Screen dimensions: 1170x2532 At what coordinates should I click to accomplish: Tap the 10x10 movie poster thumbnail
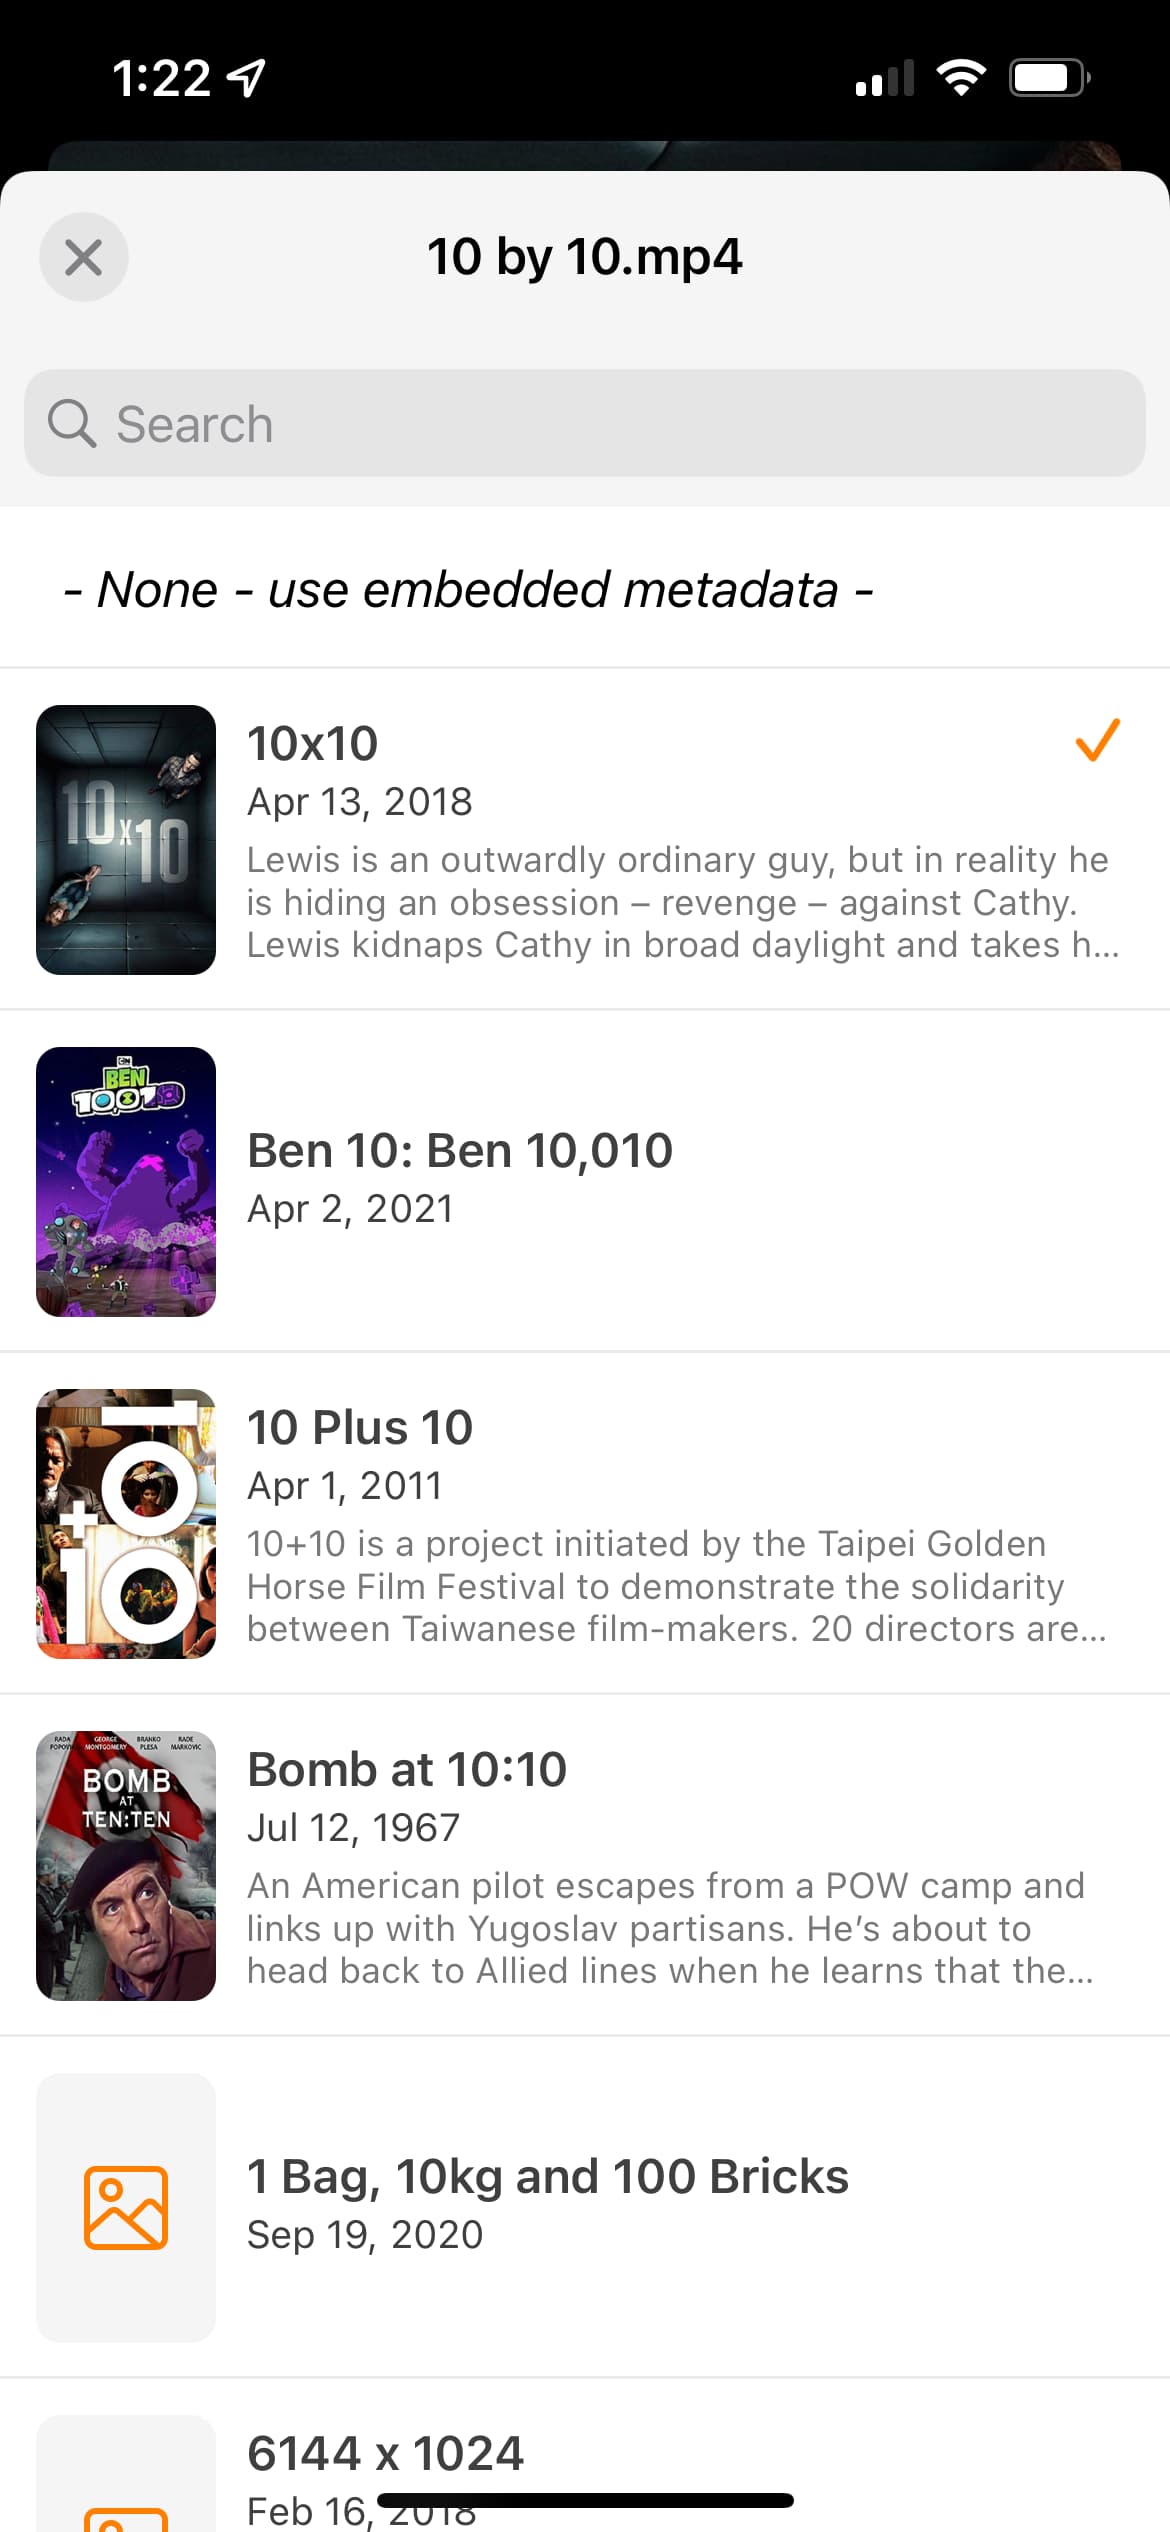[126, 840]
